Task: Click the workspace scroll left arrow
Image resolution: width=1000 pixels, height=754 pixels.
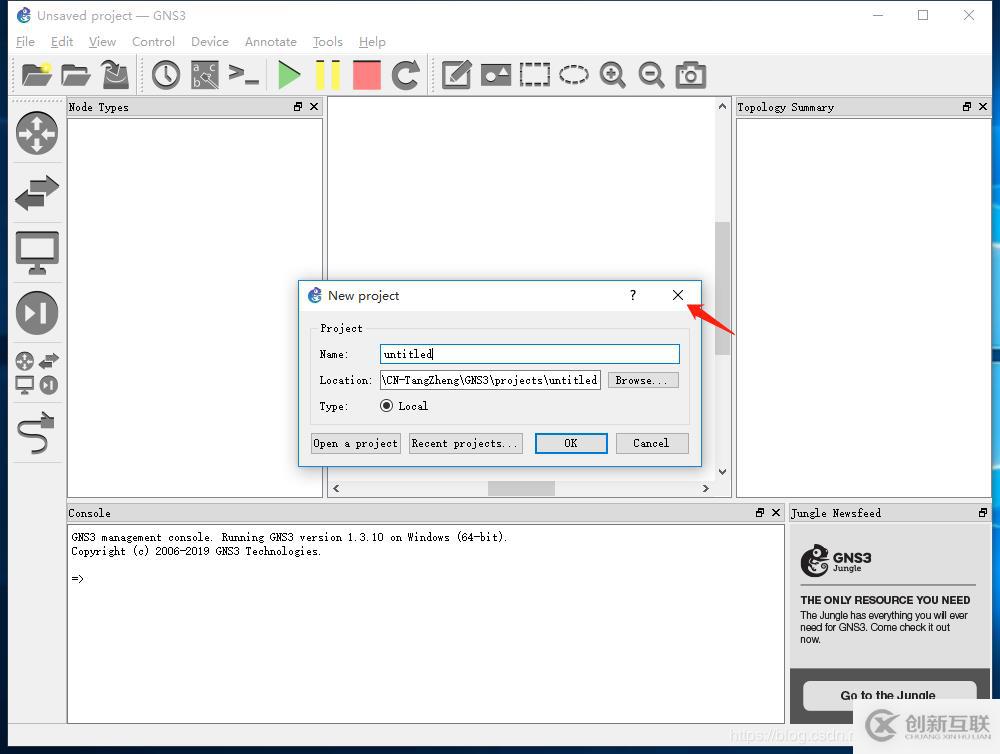Action: [336, 489]
